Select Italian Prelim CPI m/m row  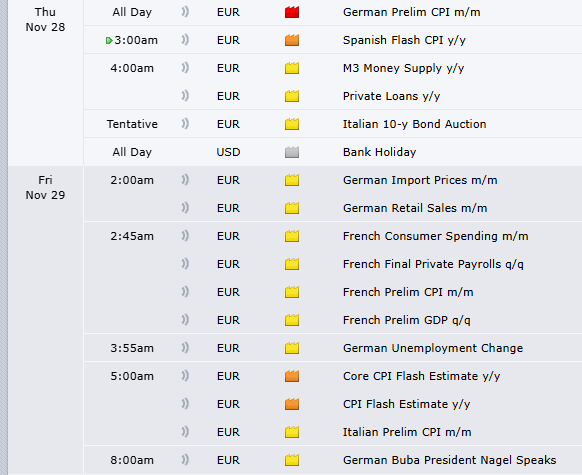[333, 432]
